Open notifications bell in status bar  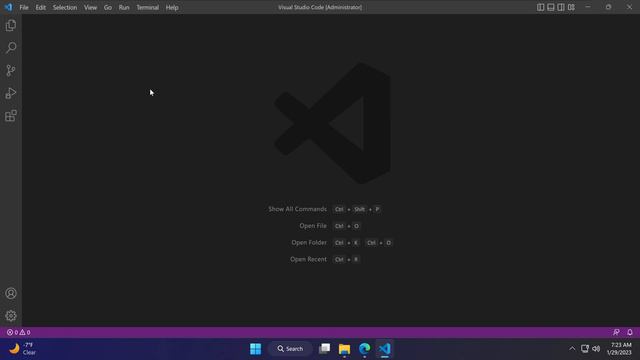[630, 332]
